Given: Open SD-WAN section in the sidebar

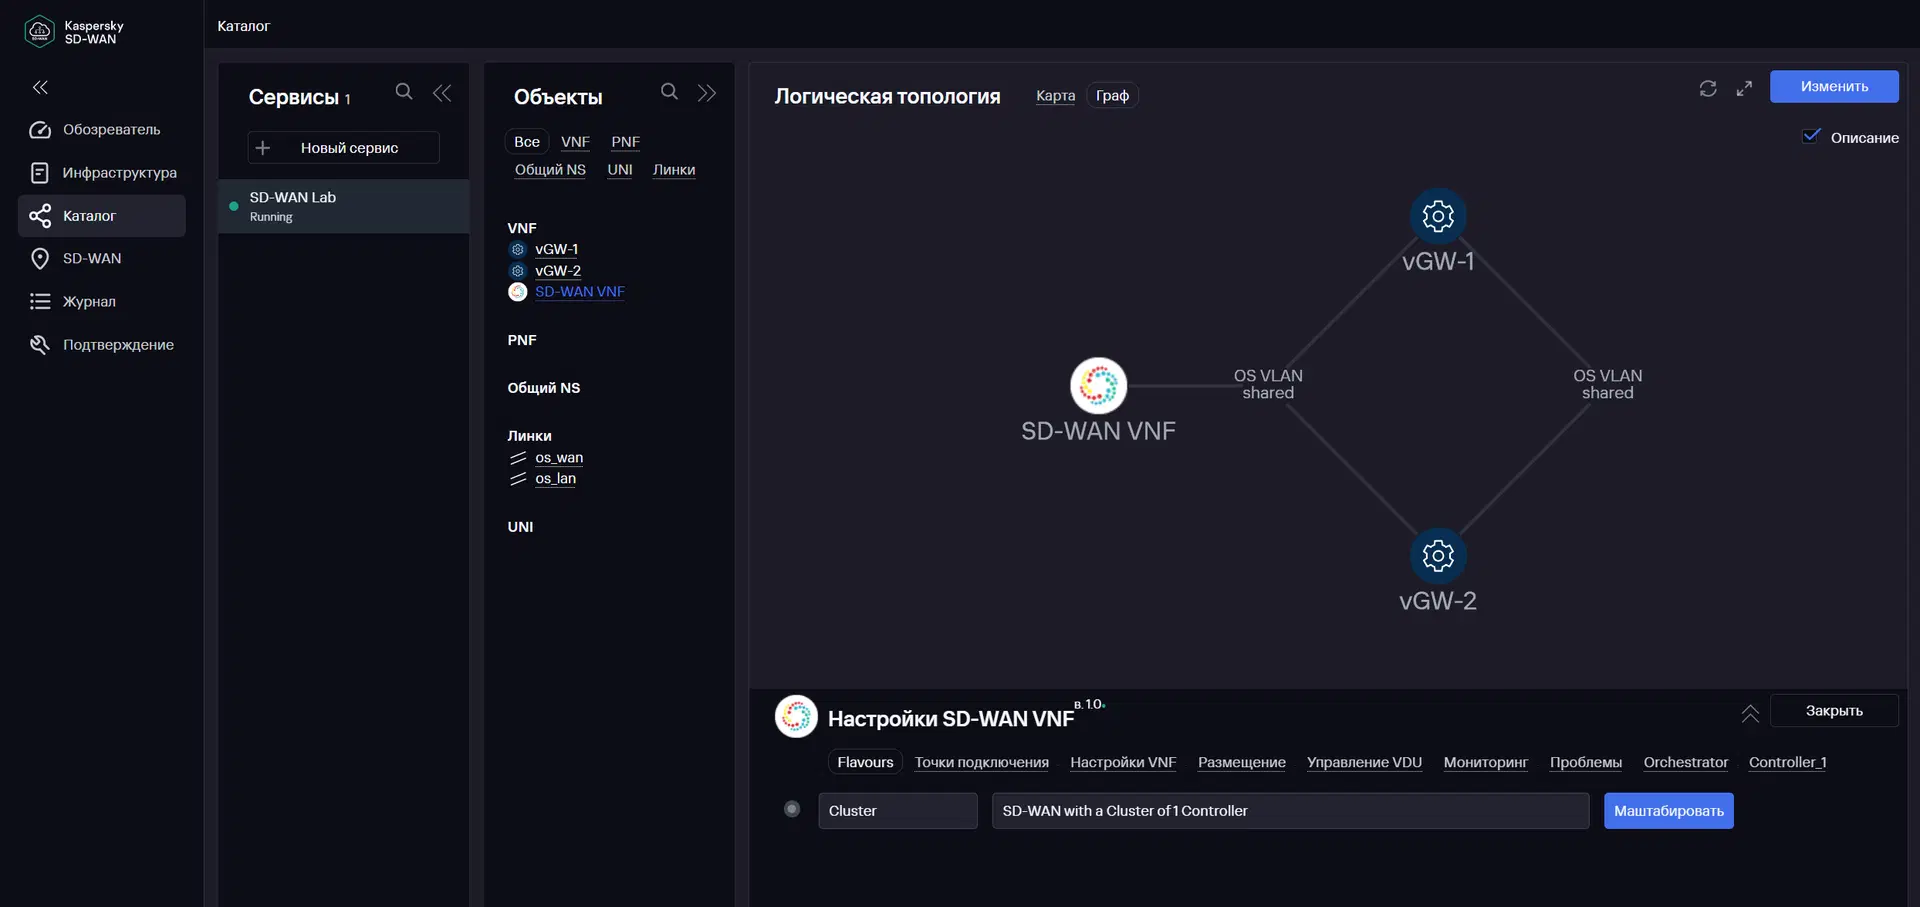Looking at the screenshot, I should (x=102, y=259).
